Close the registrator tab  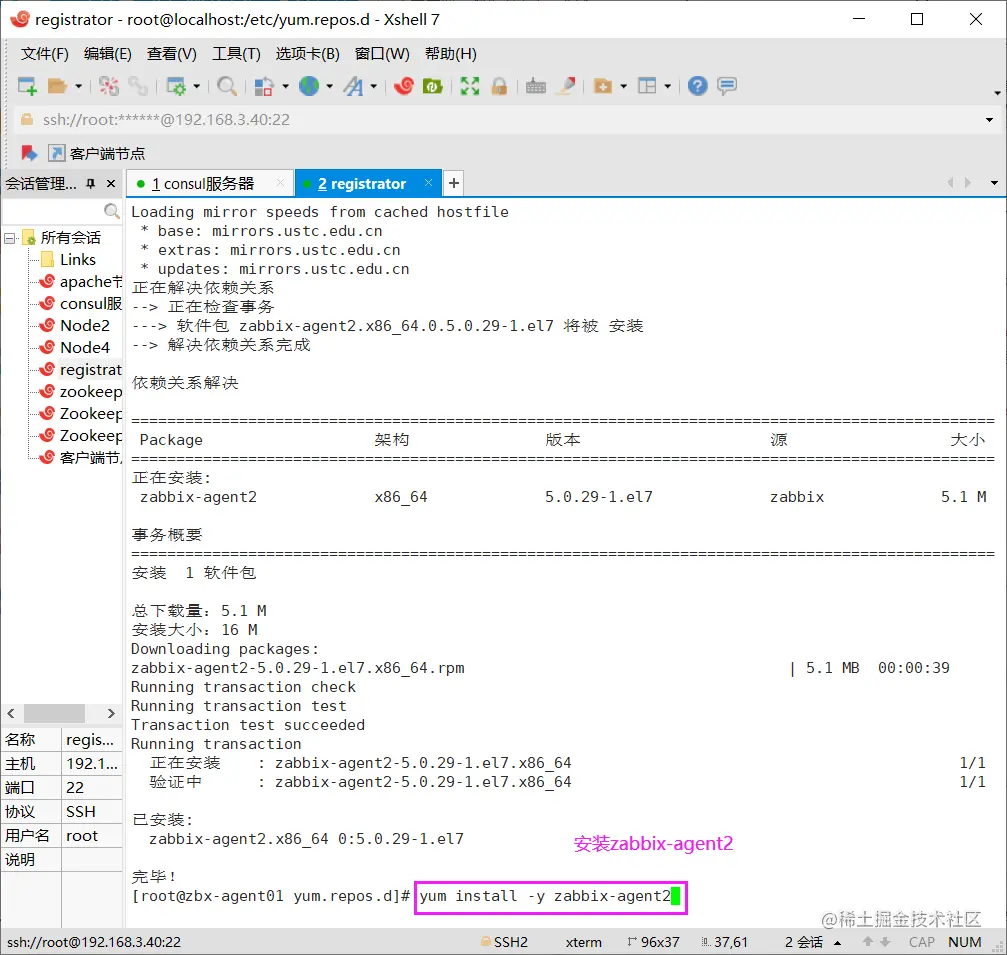tap(428, 183)
